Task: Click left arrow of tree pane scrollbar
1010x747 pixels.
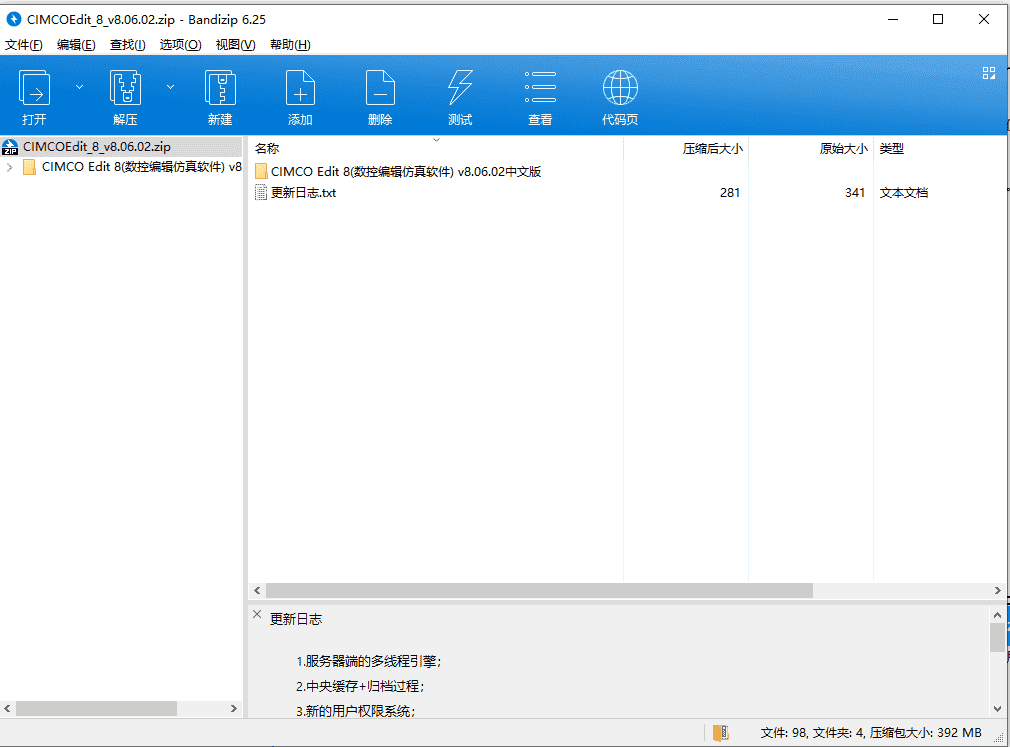Action: pos(7,708)
